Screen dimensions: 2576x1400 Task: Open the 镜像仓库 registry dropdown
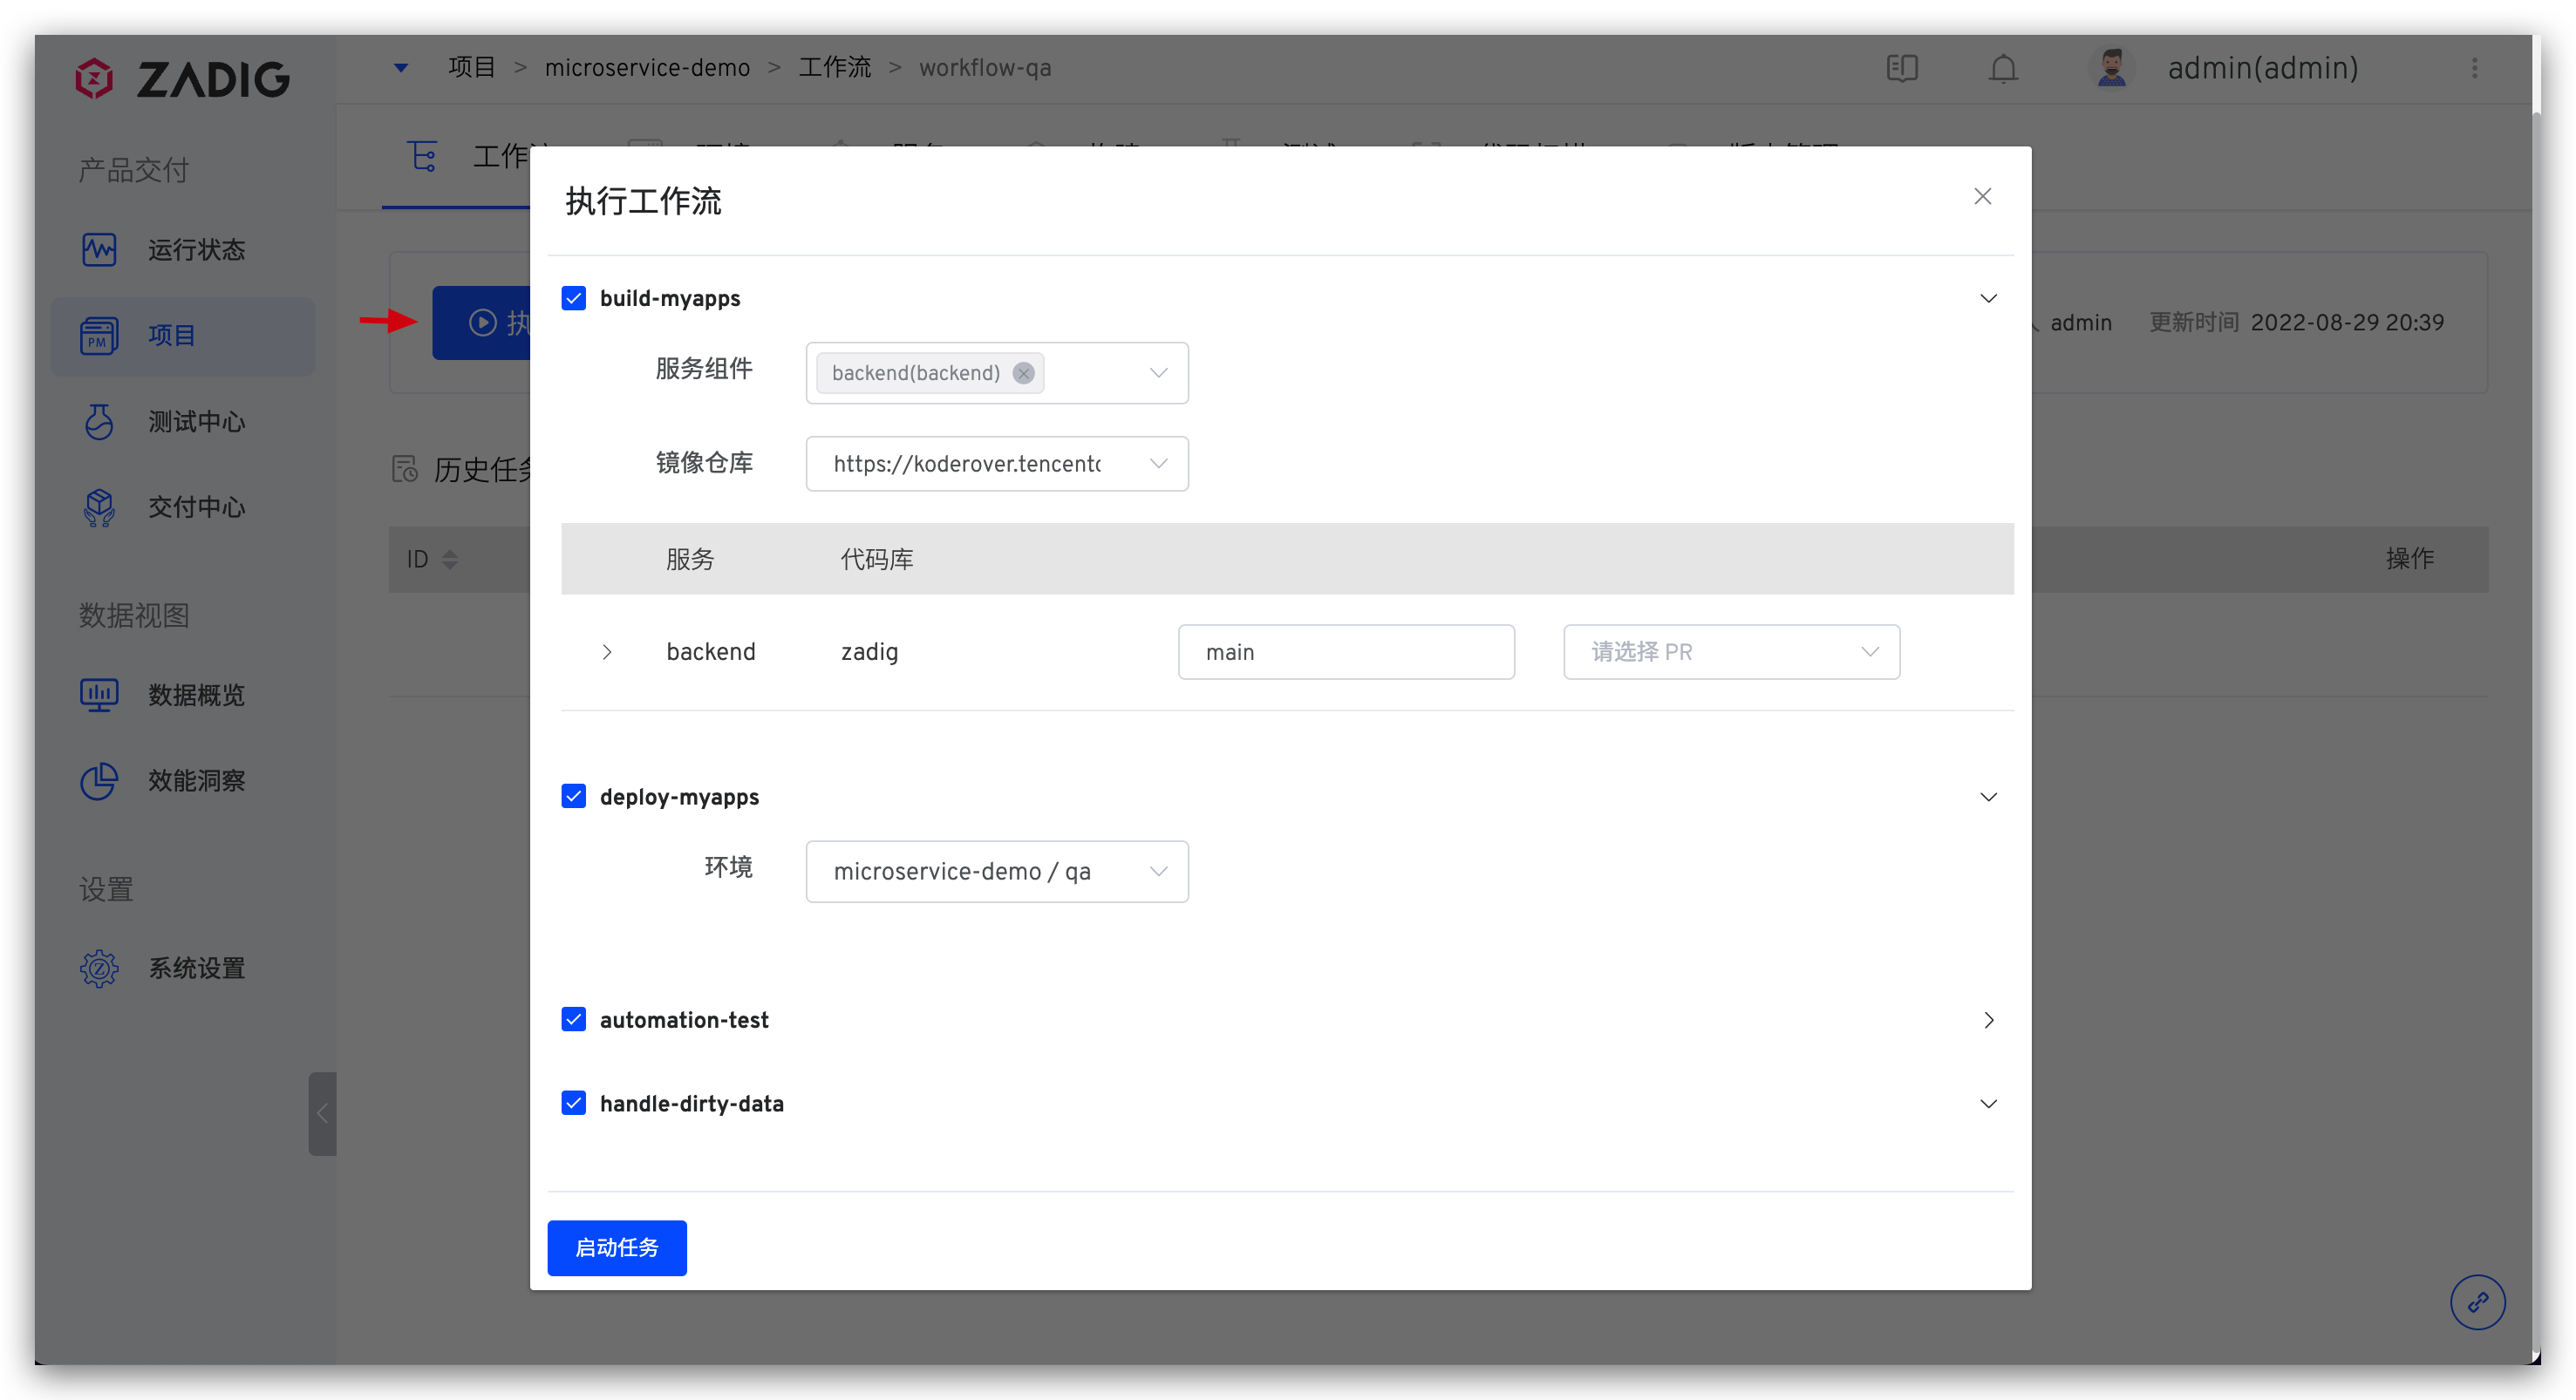996,464
